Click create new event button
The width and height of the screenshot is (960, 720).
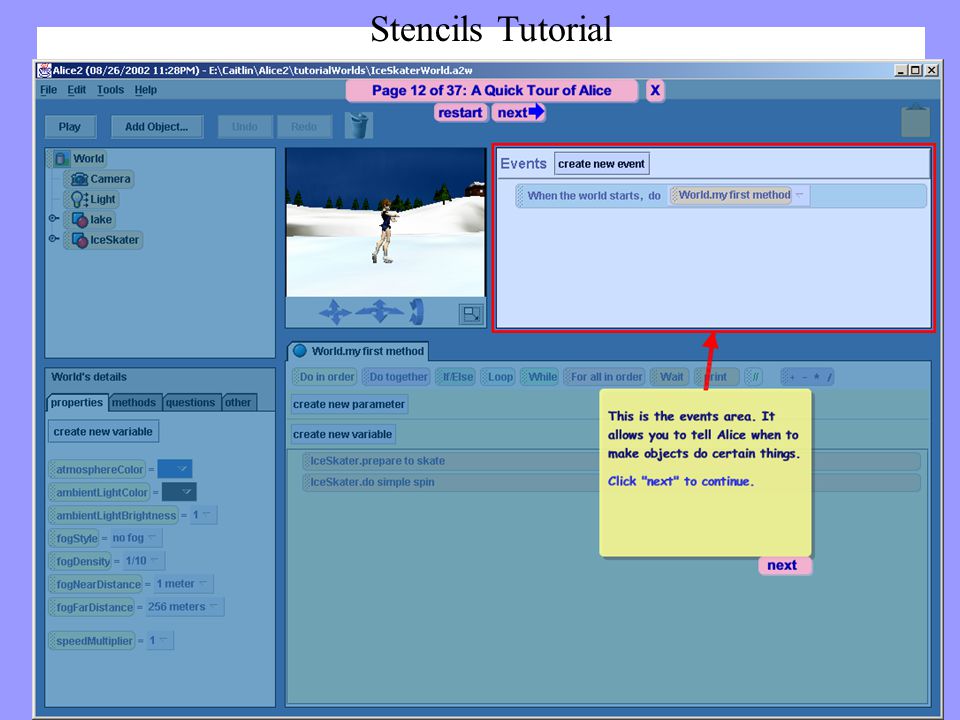pyautogui.click(x=601, y=163)
